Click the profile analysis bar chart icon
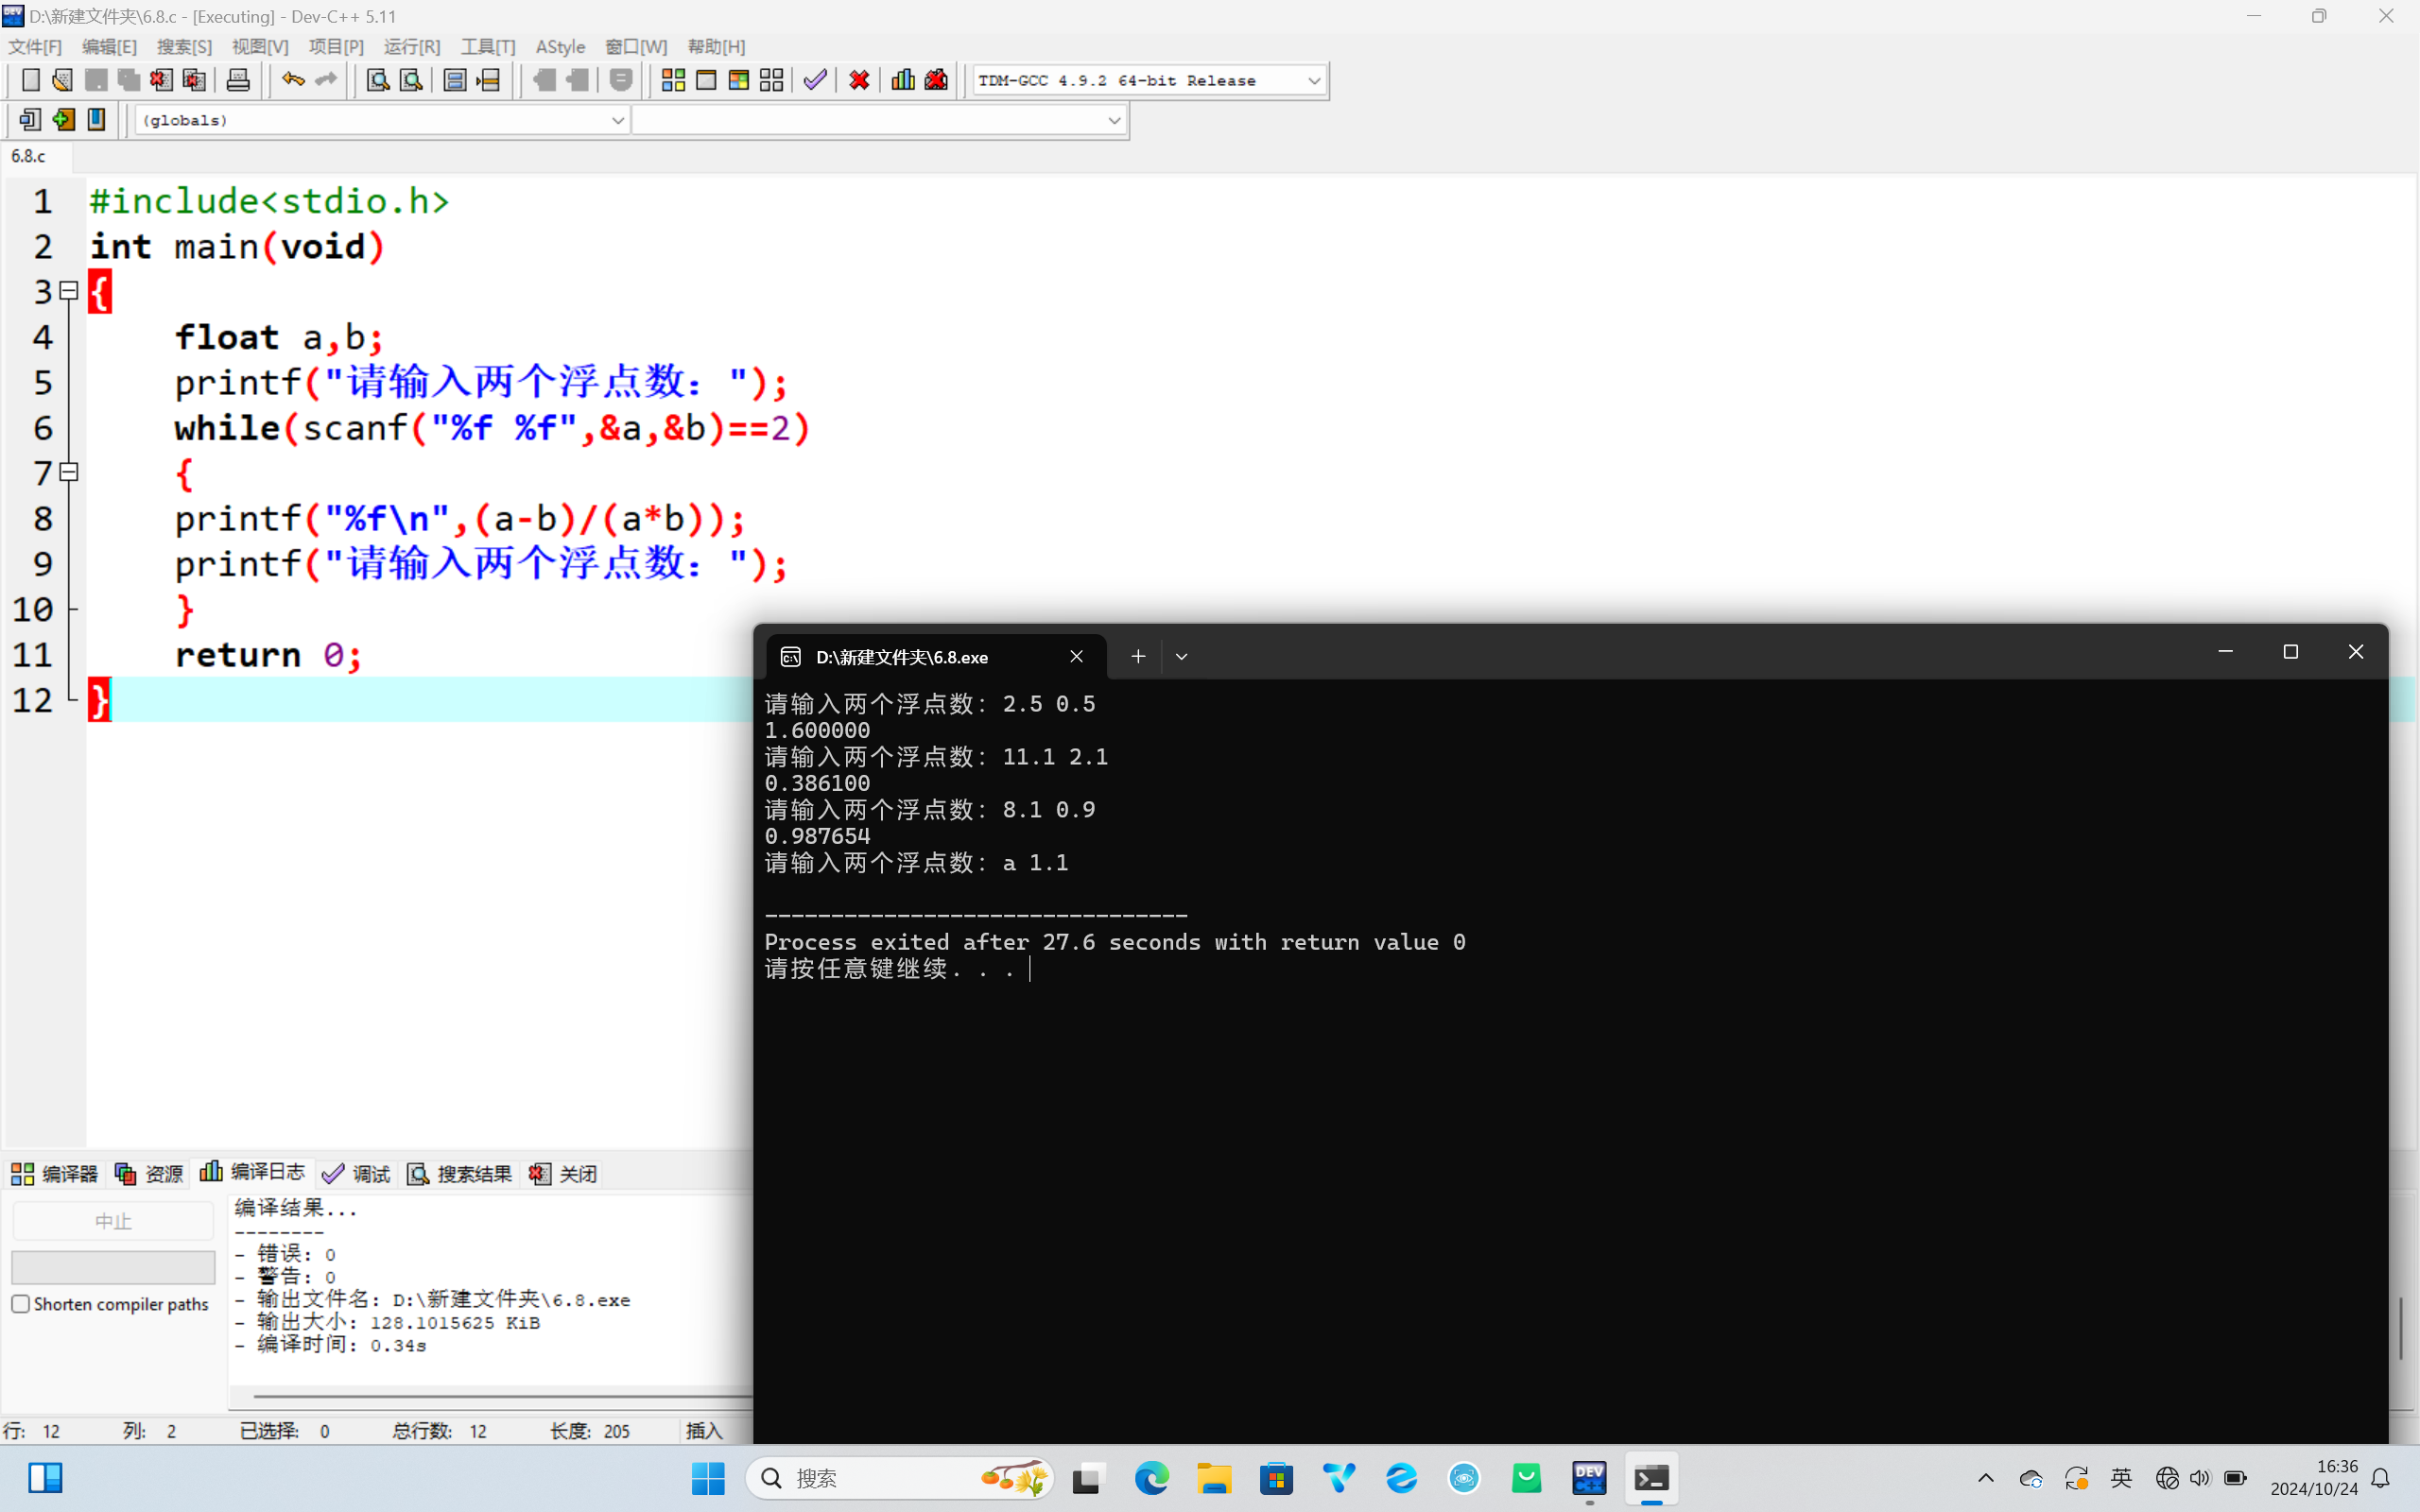 click(903, 80)
